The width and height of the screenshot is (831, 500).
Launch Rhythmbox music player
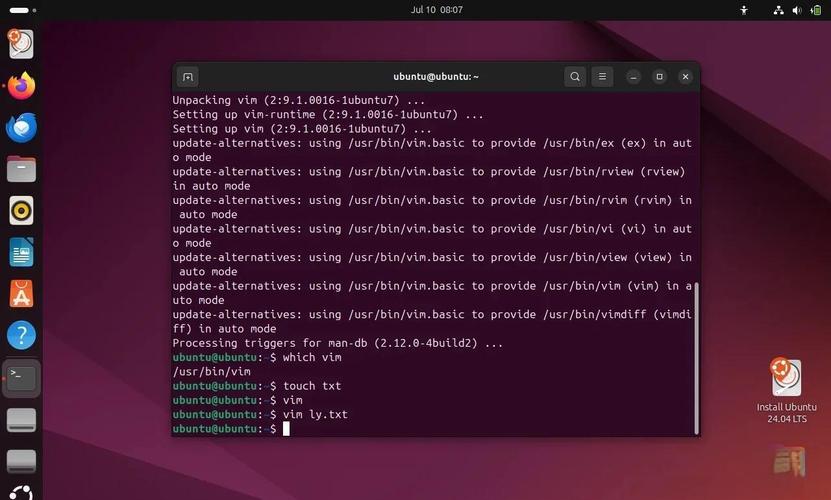coord(21,210)
